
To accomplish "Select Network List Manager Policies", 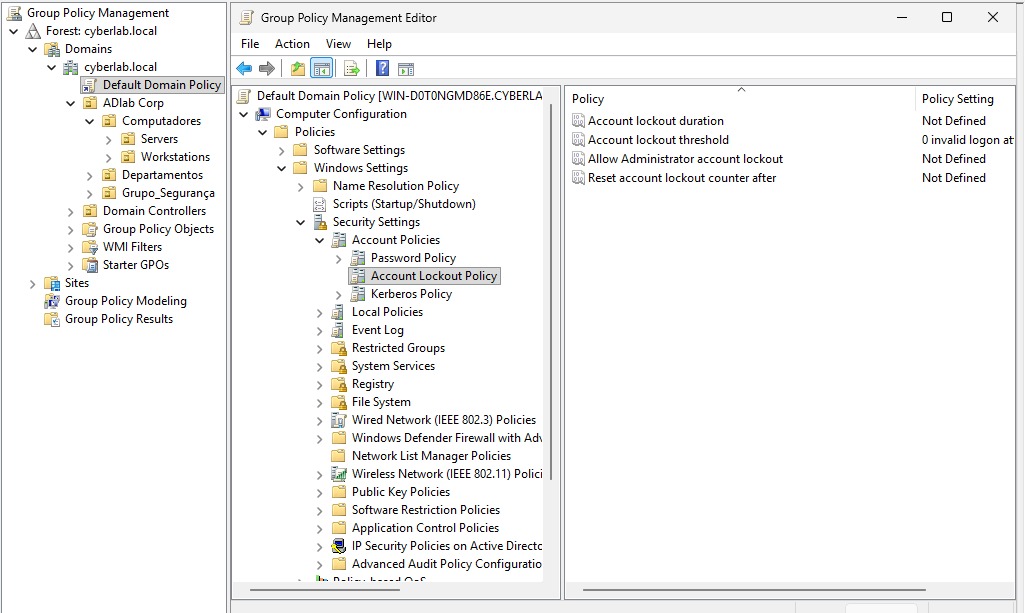I will [x=431, y=456].
